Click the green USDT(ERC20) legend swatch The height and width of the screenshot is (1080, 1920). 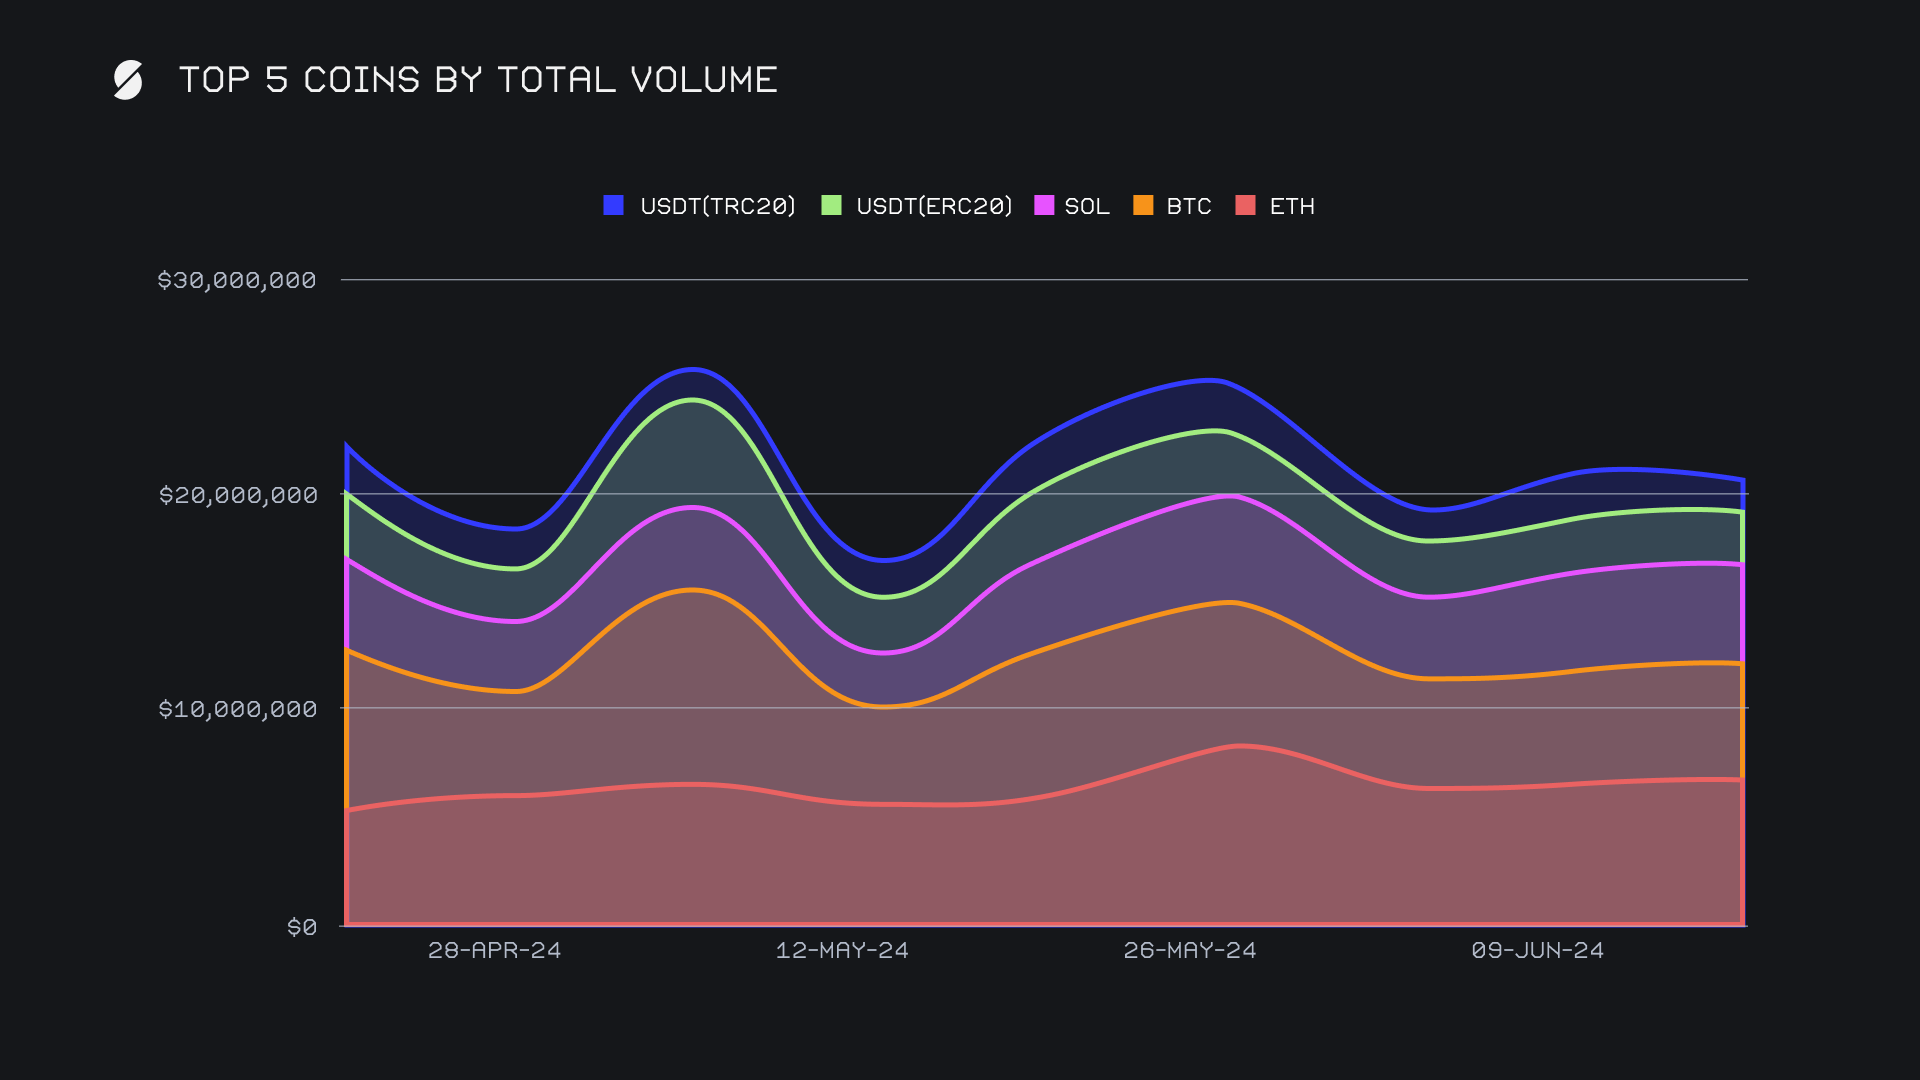click(x=831, y=205)
